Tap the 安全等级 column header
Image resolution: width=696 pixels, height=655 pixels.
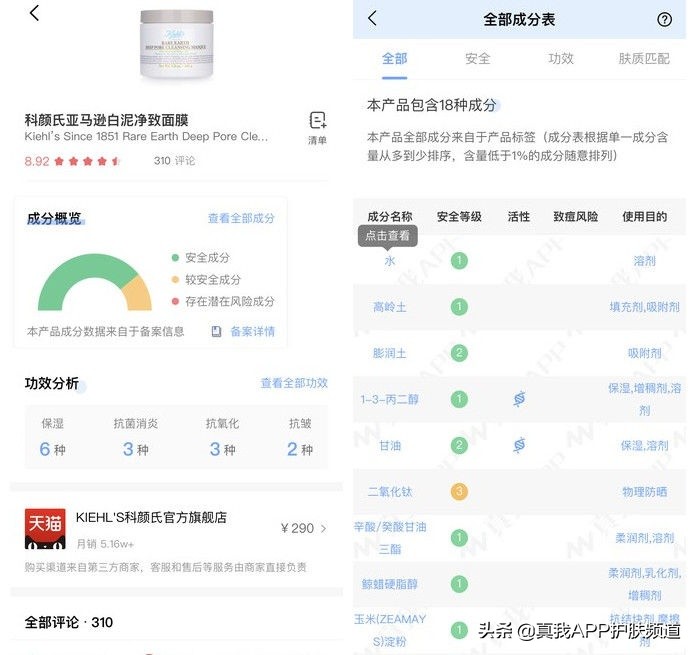pos(459,217)
